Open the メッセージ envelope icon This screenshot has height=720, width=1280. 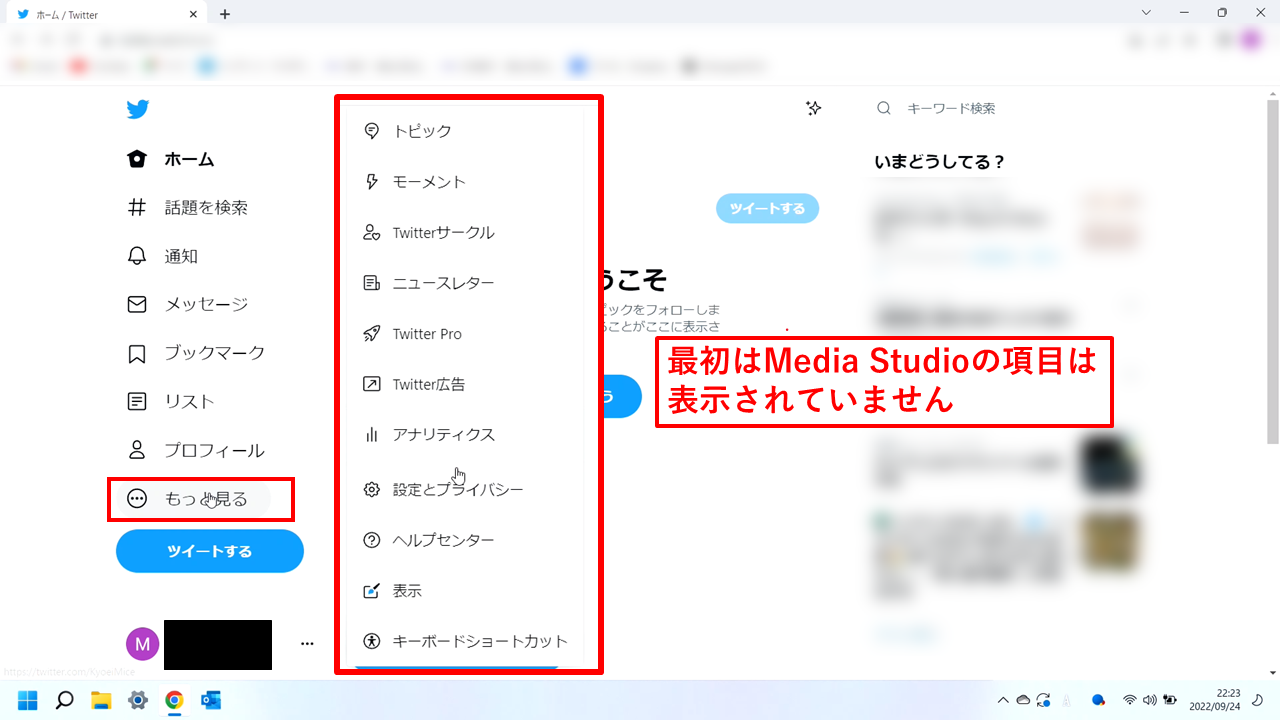tap(137, 304)
